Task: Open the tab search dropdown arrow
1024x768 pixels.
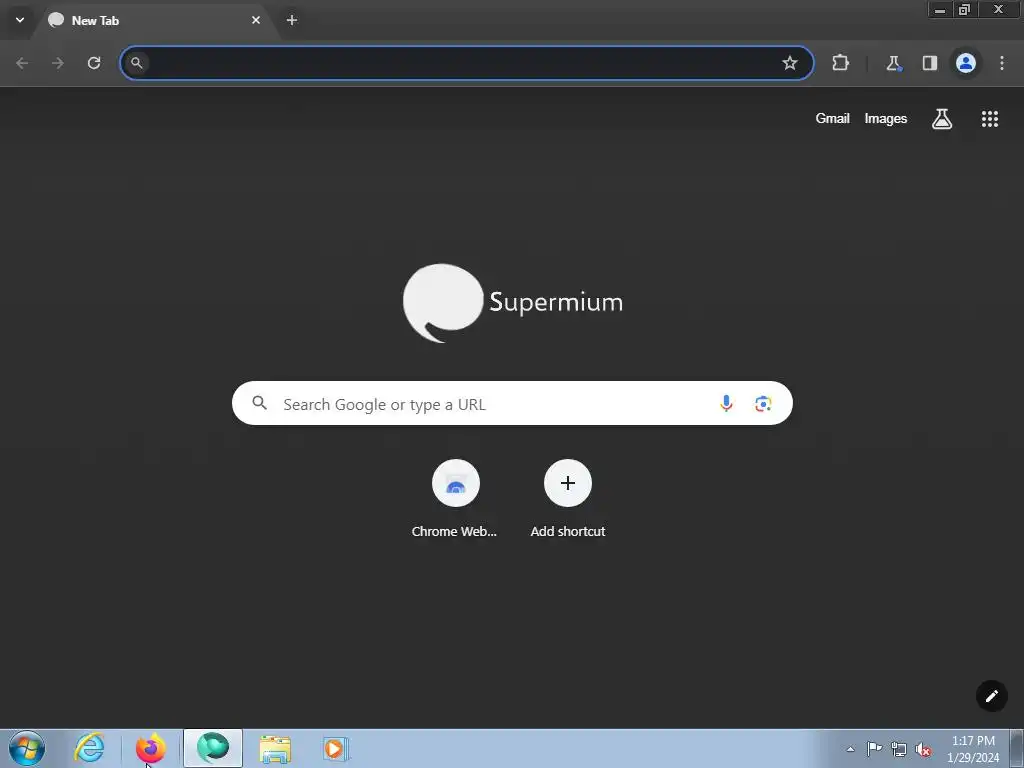Action: [x=20, y=20]
